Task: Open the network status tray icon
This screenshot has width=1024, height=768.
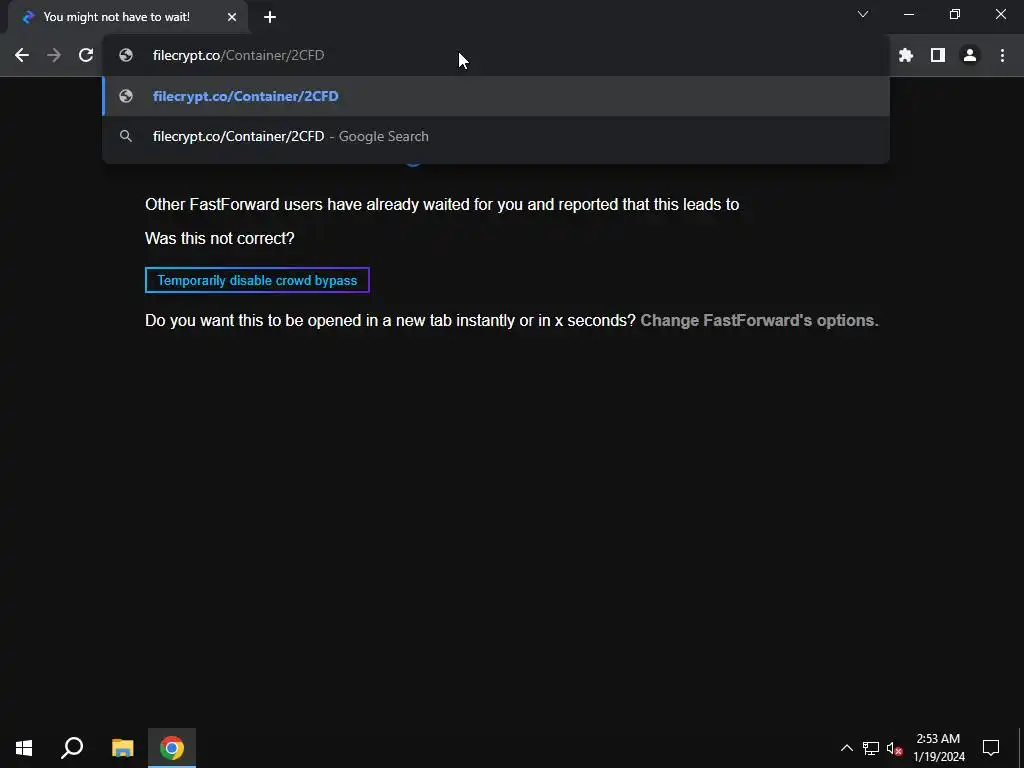Action: (871, 748)
